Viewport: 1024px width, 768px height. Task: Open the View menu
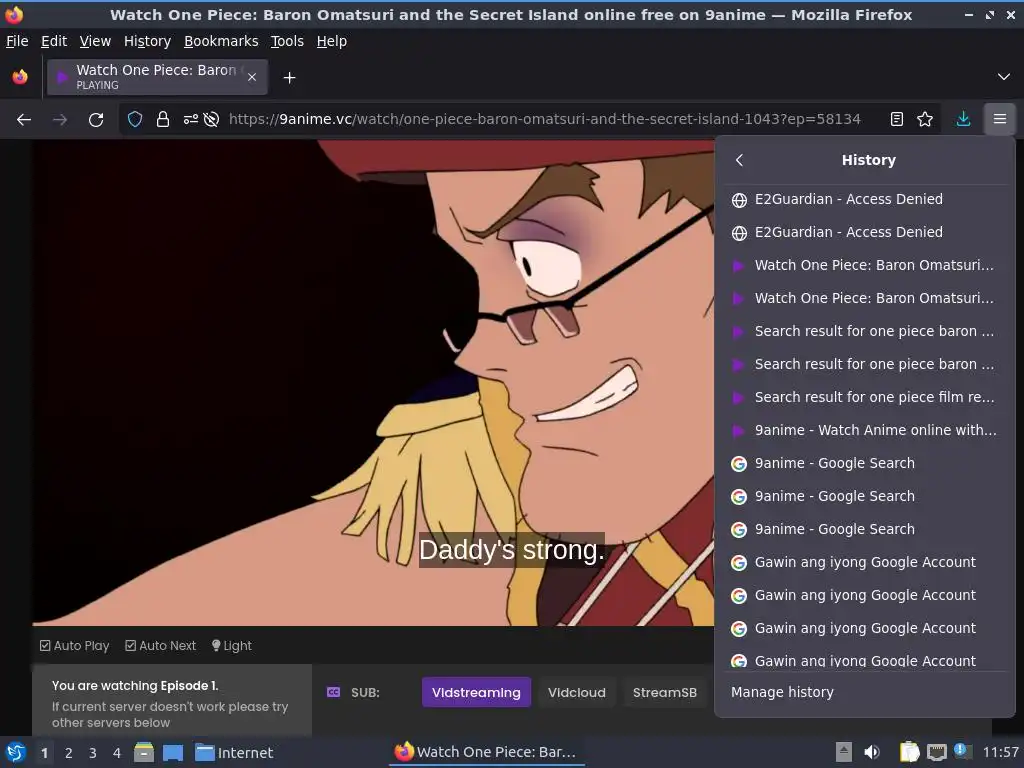coord(95,41)
